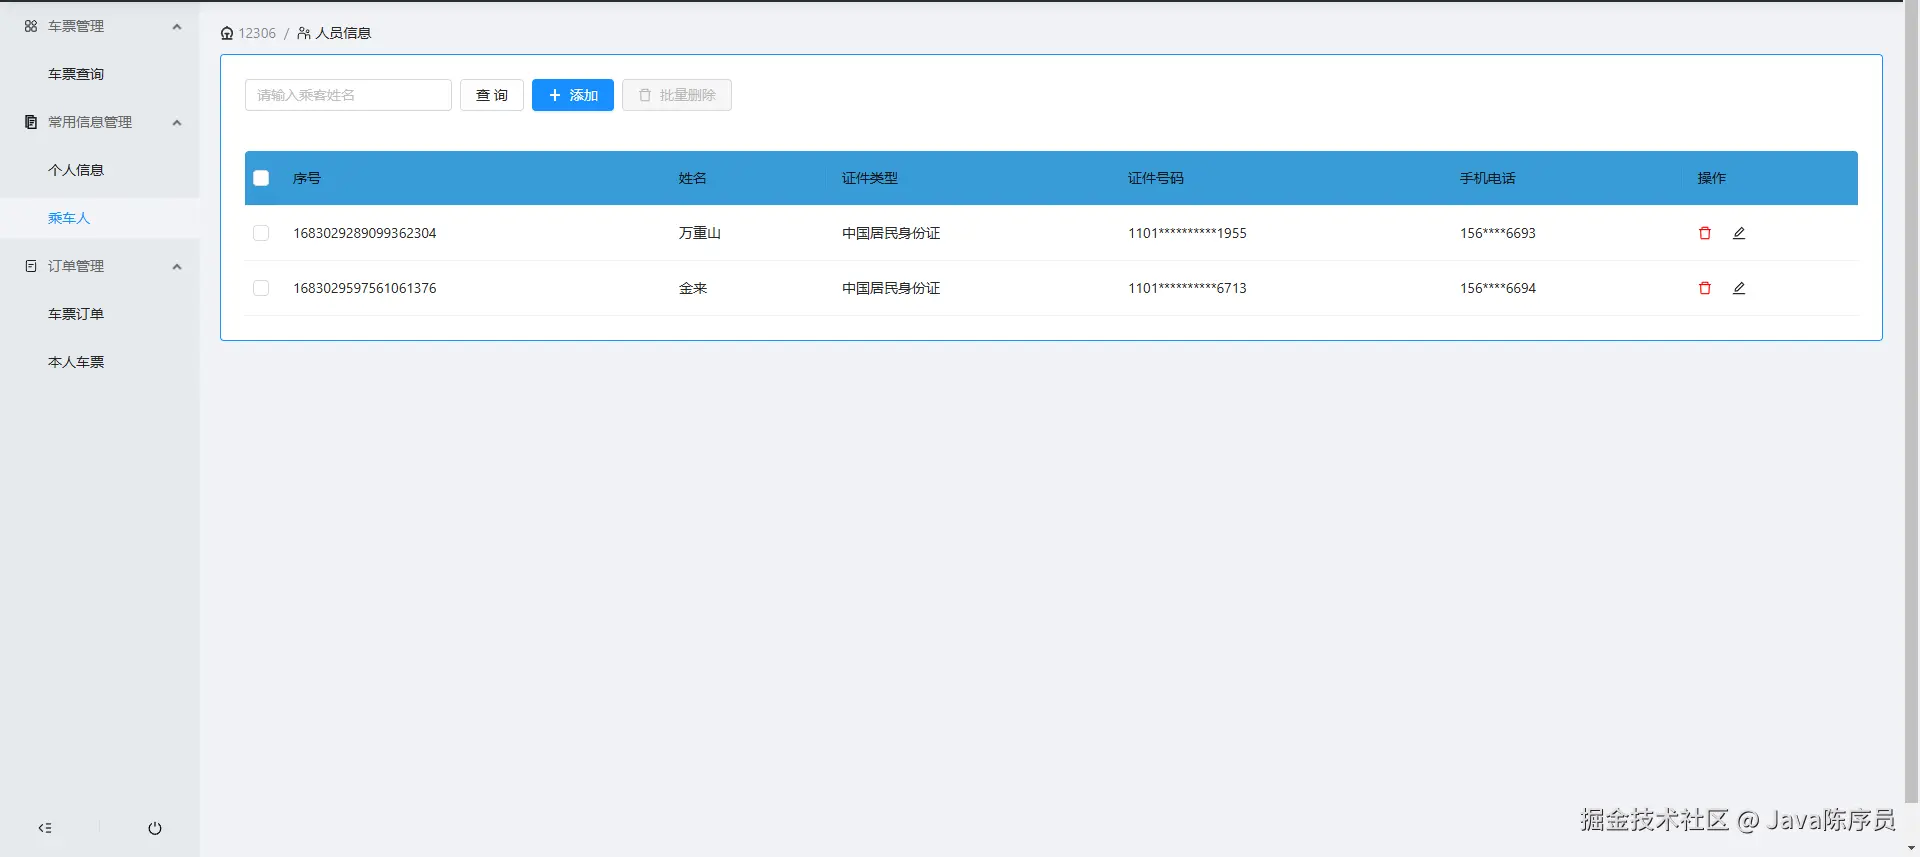This screenshot has height=857, width=1920.
Task: Collapse the 常用信息管理 section chevron
Action: 177,122
